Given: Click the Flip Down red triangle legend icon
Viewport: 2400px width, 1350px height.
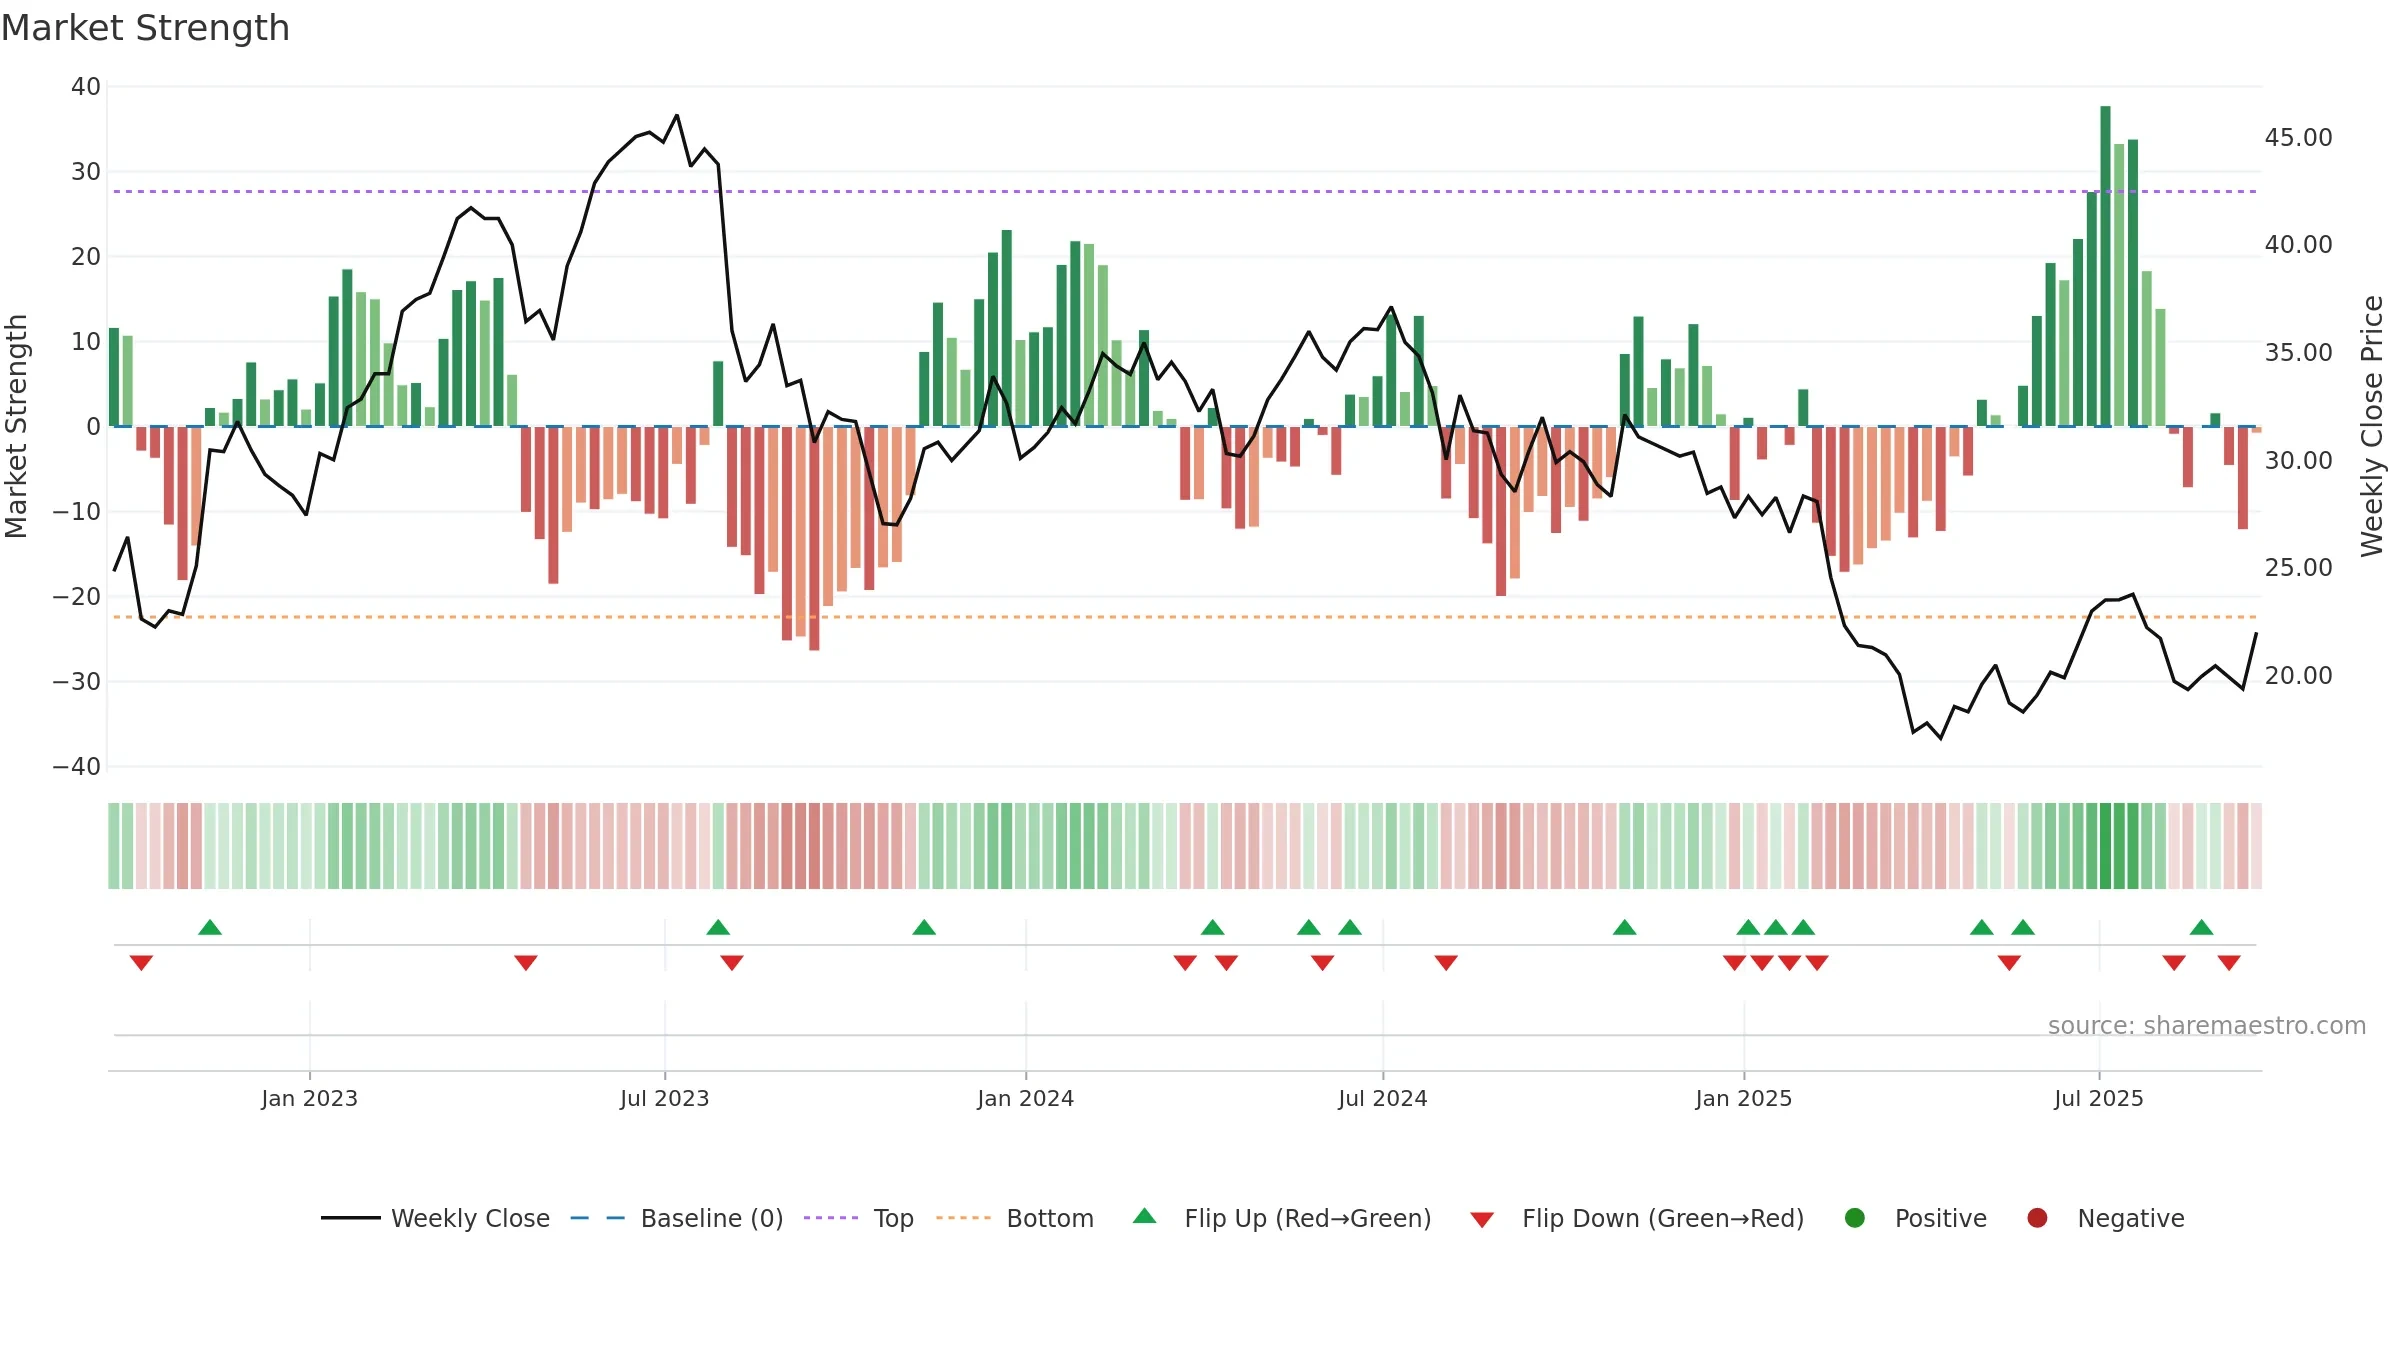Looking at the screenshot, I should (x=1482, y=1220).
